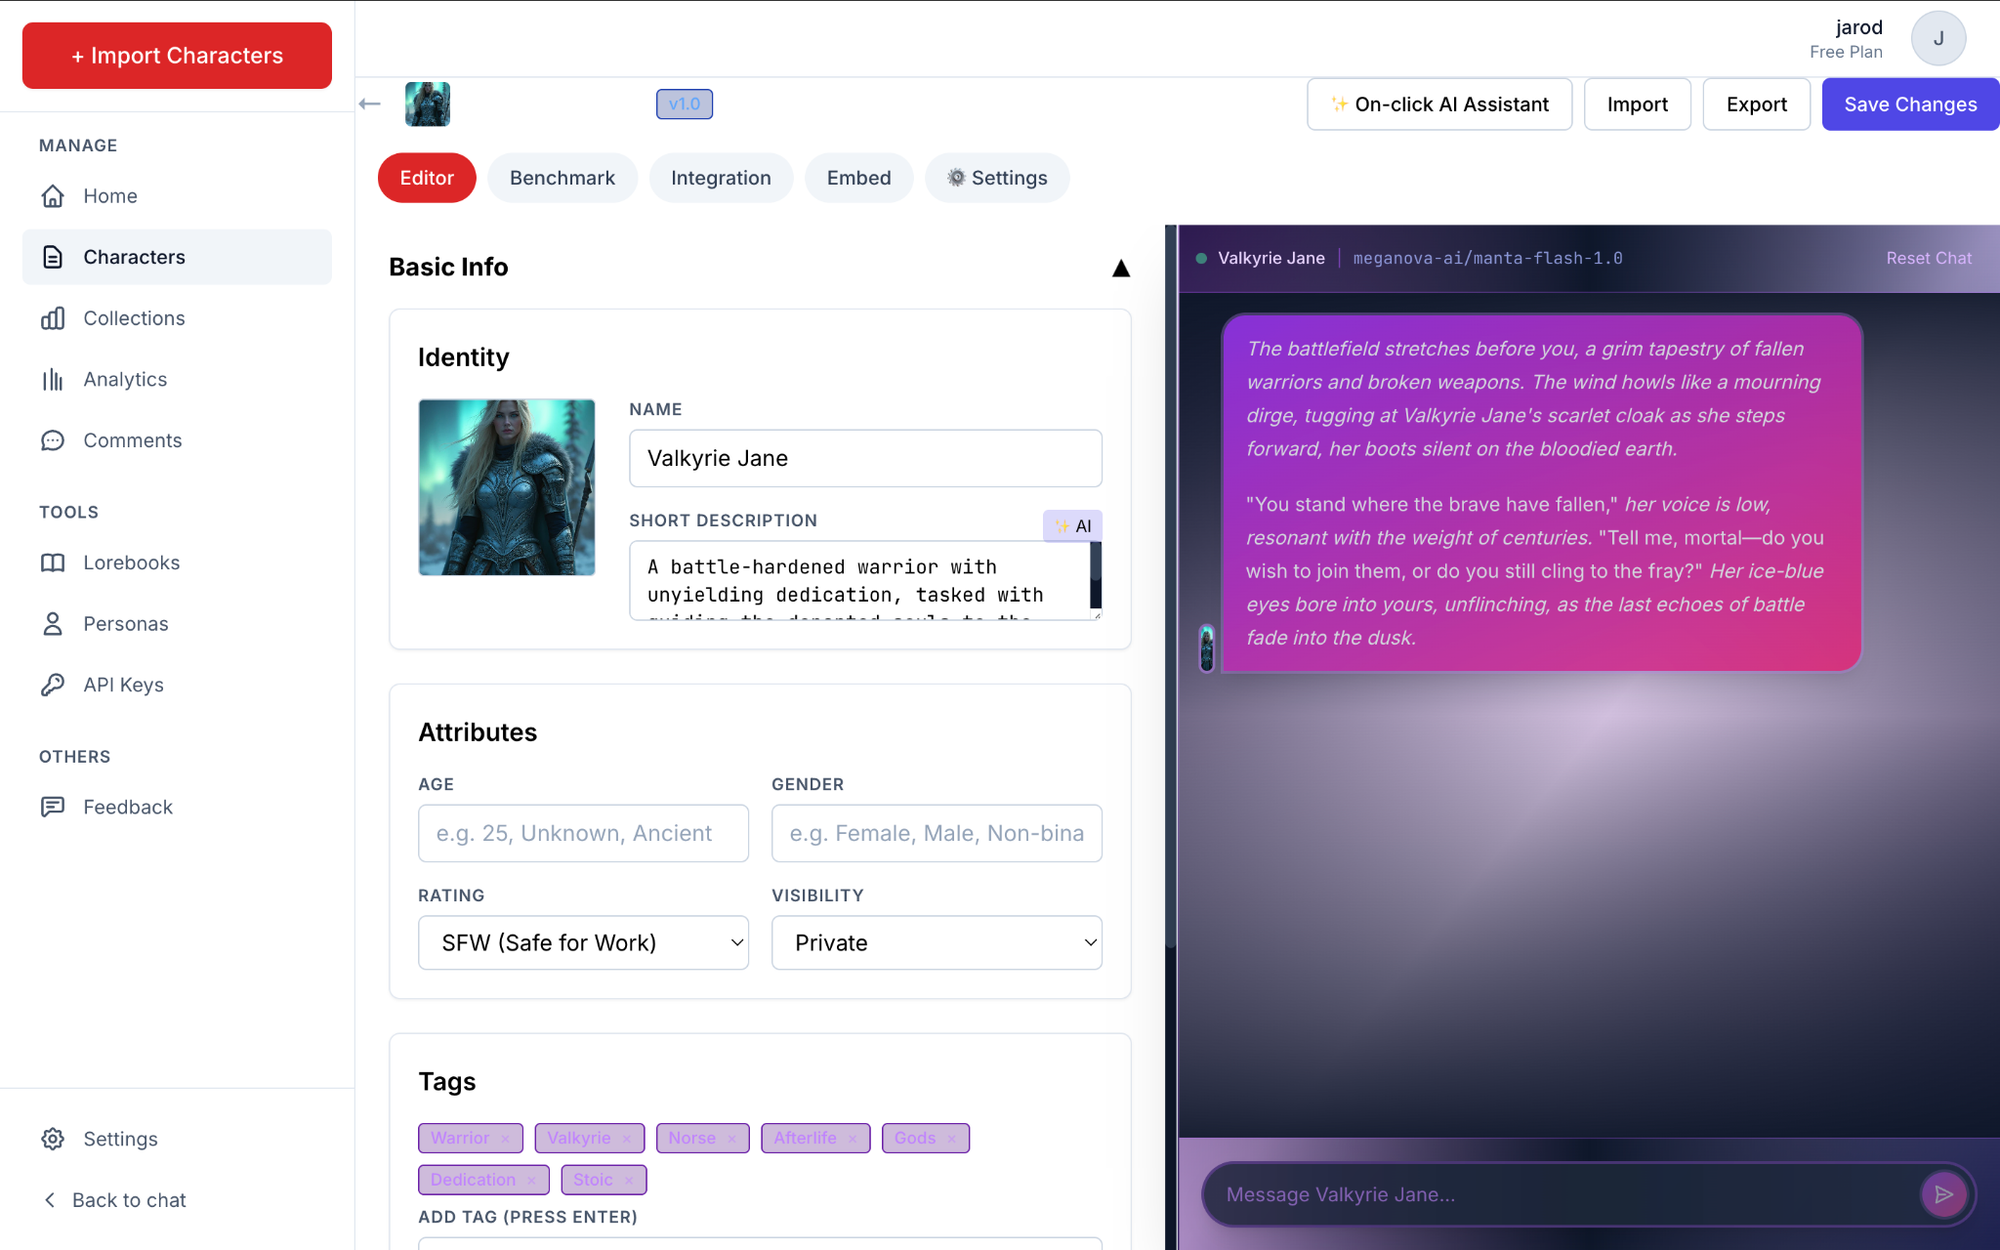Click the Age input field
The width and height of the screenshot is (2000, 1250).
pos(583,833)
